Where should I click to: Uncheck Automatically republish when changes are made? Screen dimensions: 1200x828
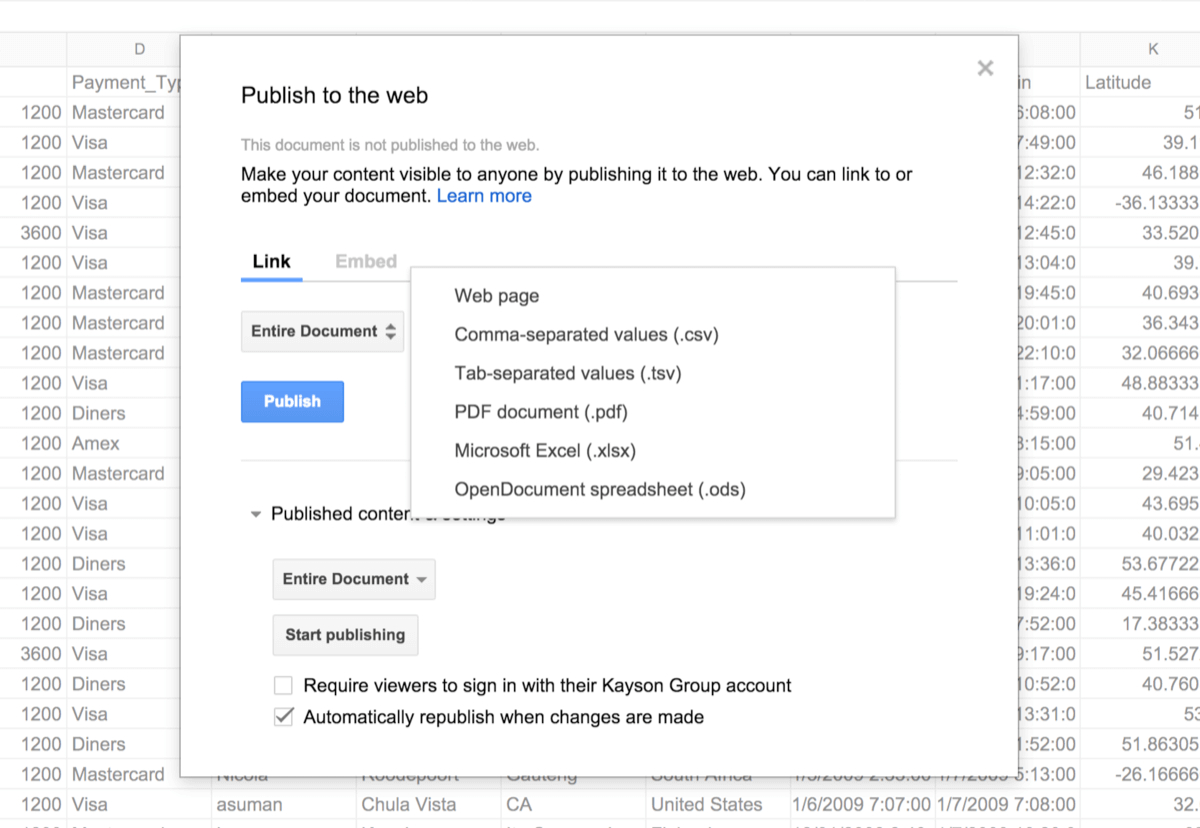point(284,717)
